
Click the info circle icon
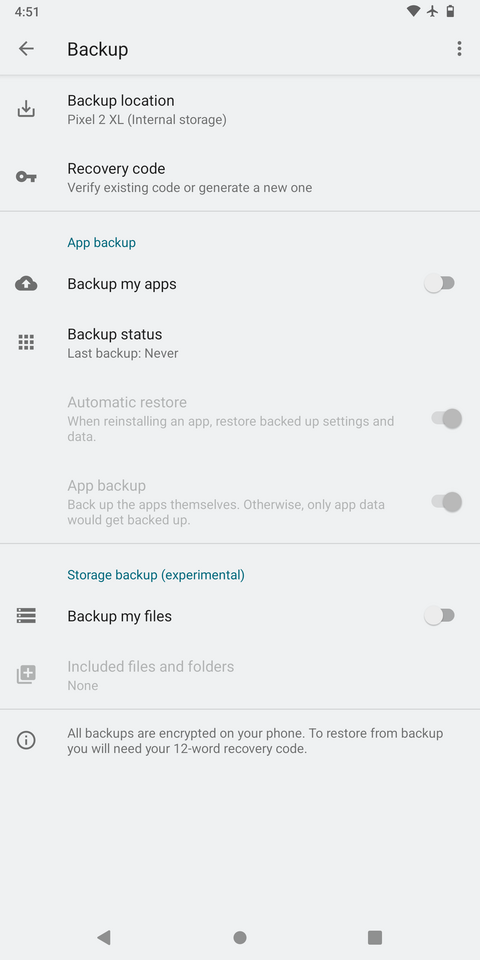26,740
